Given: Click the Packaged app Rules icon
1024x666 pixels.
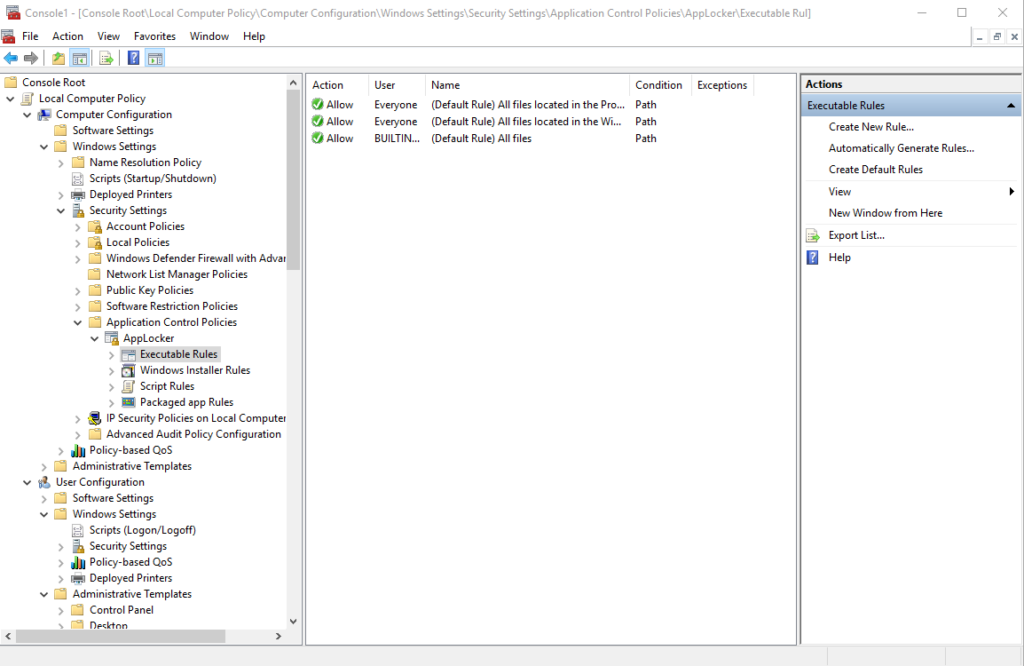Looking at the screenshot, I should tap(129, 402).
